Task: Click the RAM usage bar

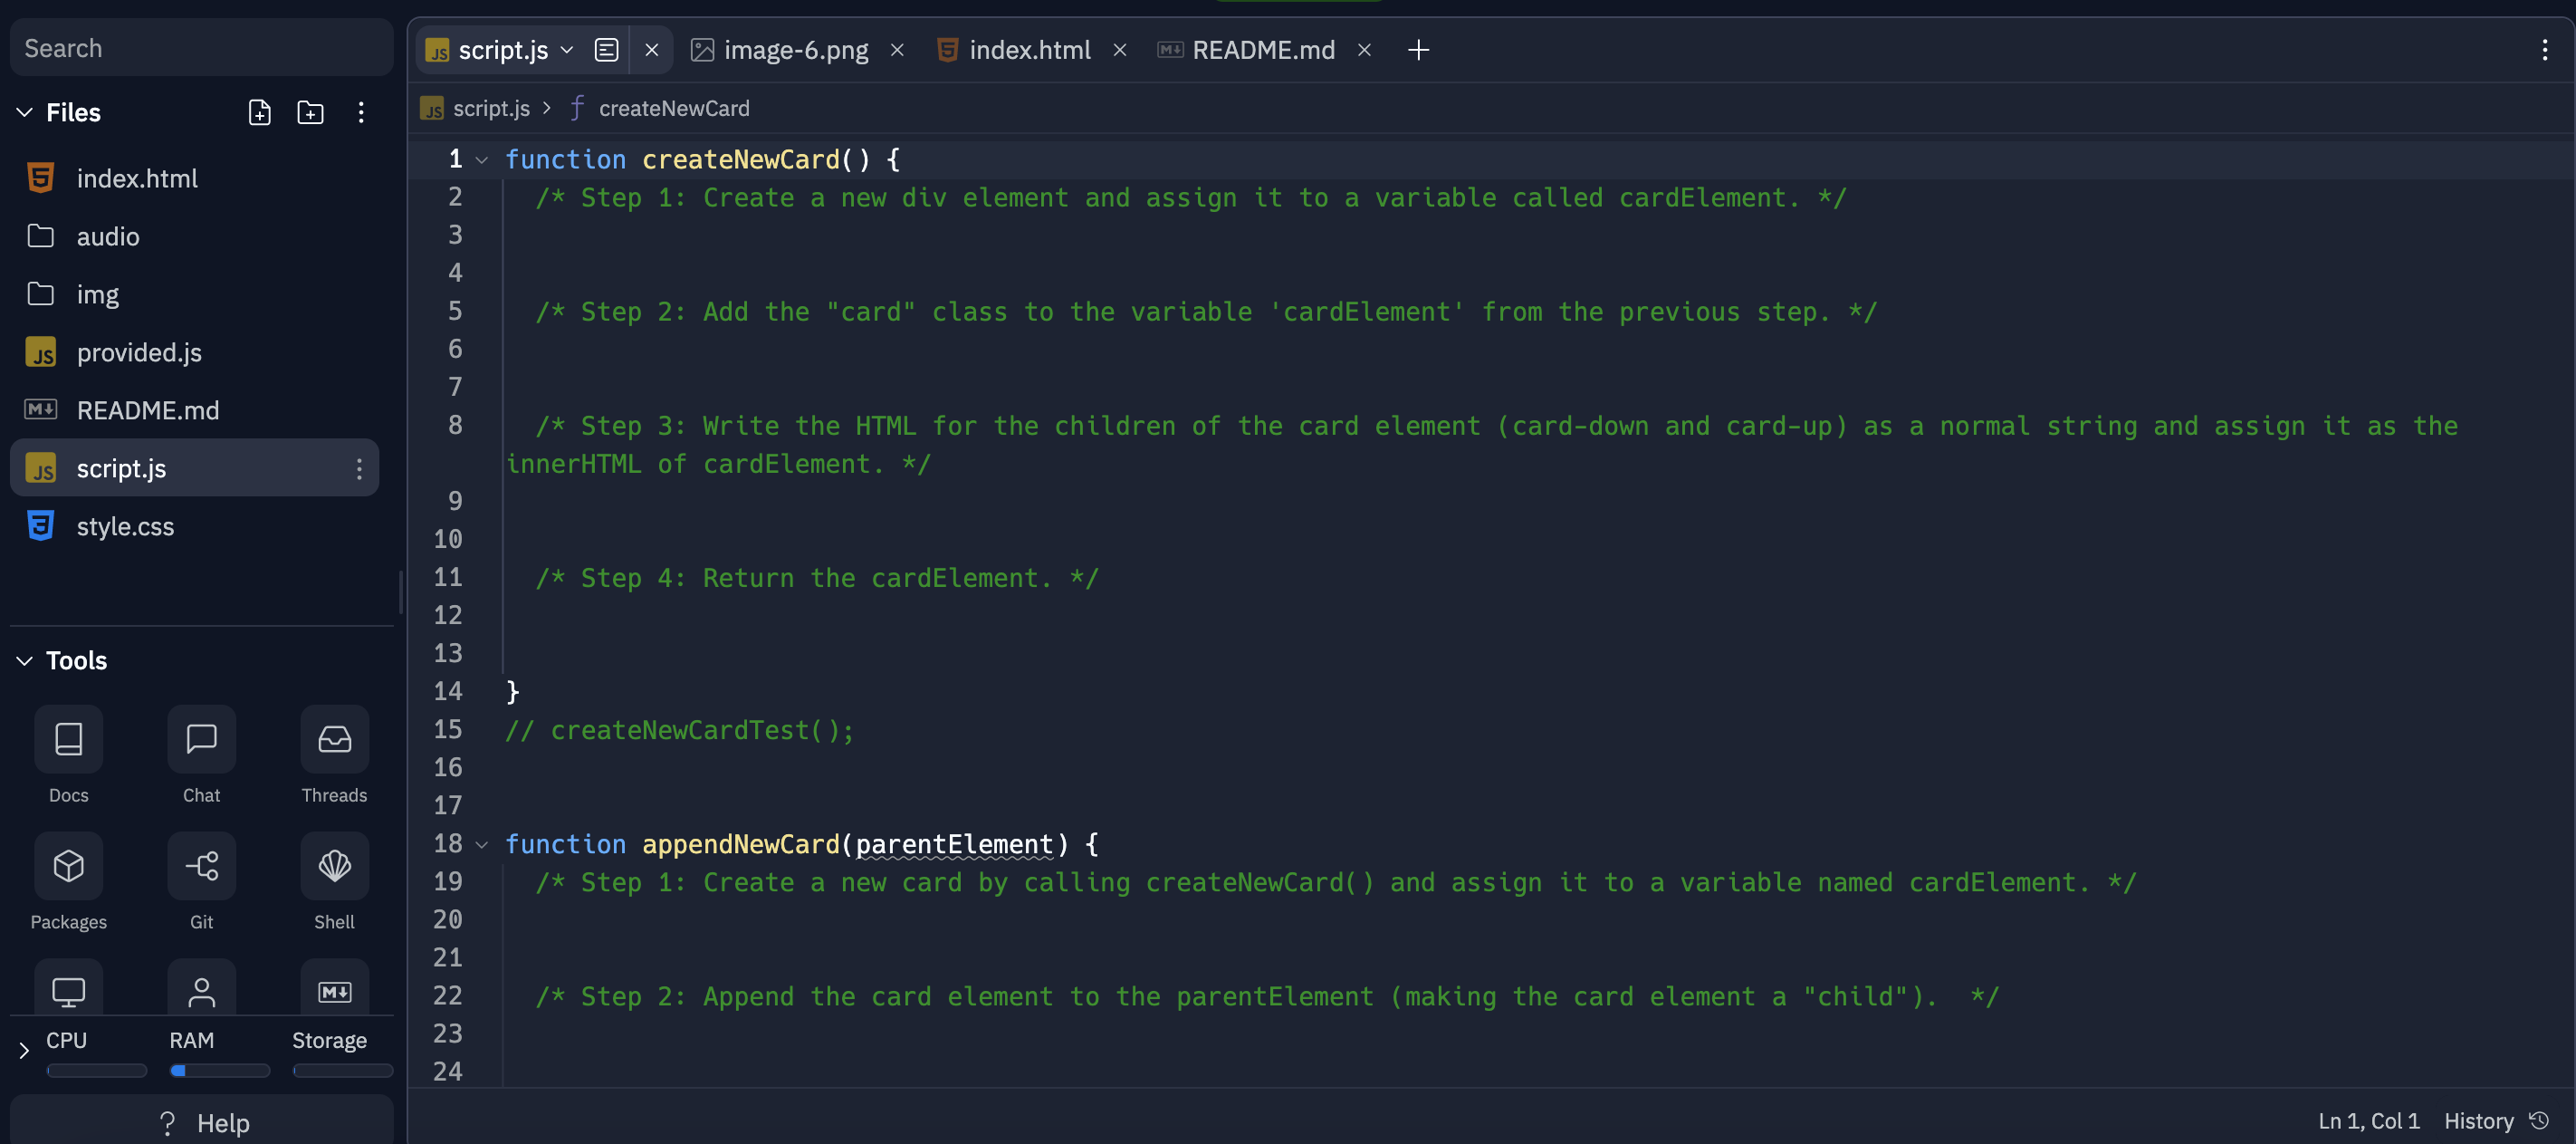Action: [218, 1071]
